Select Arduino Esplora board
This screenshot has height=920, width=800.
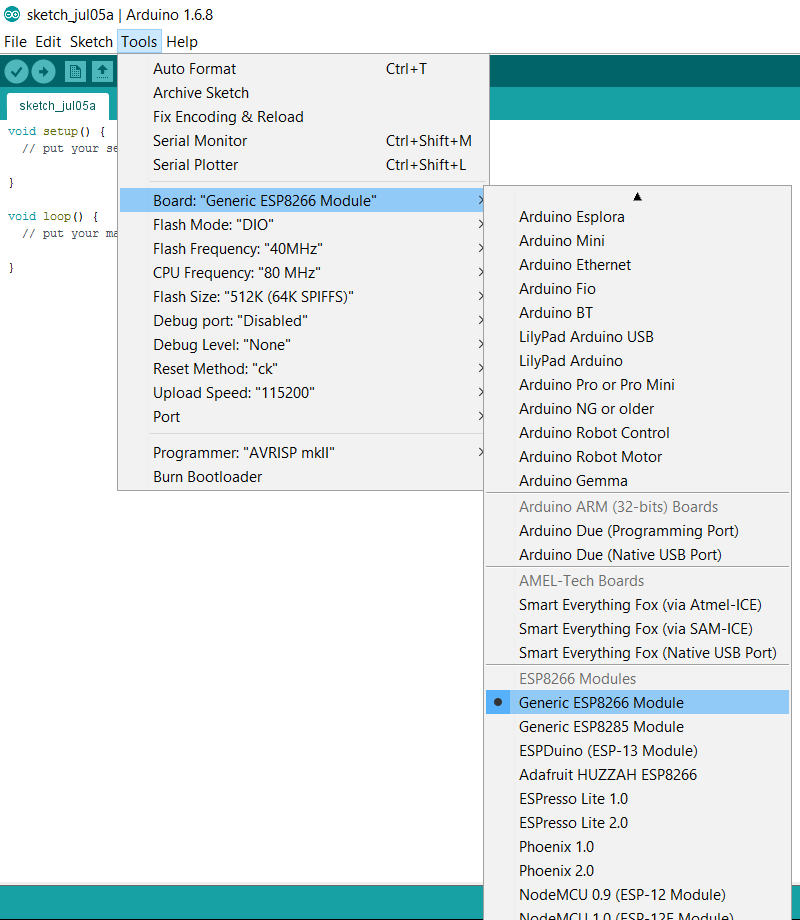tap(637, 217)
